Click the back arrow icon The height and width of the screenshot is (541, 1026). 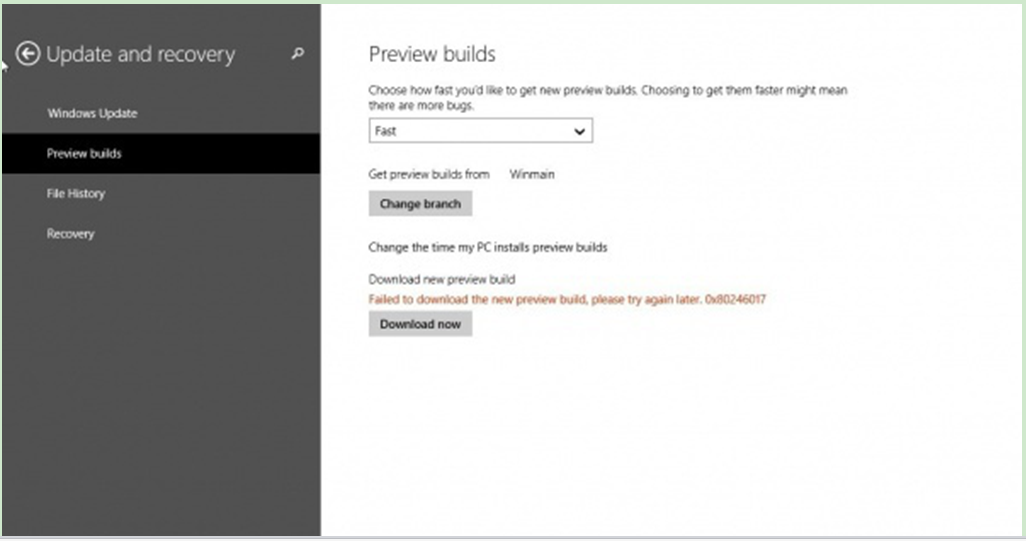[29, 54]
